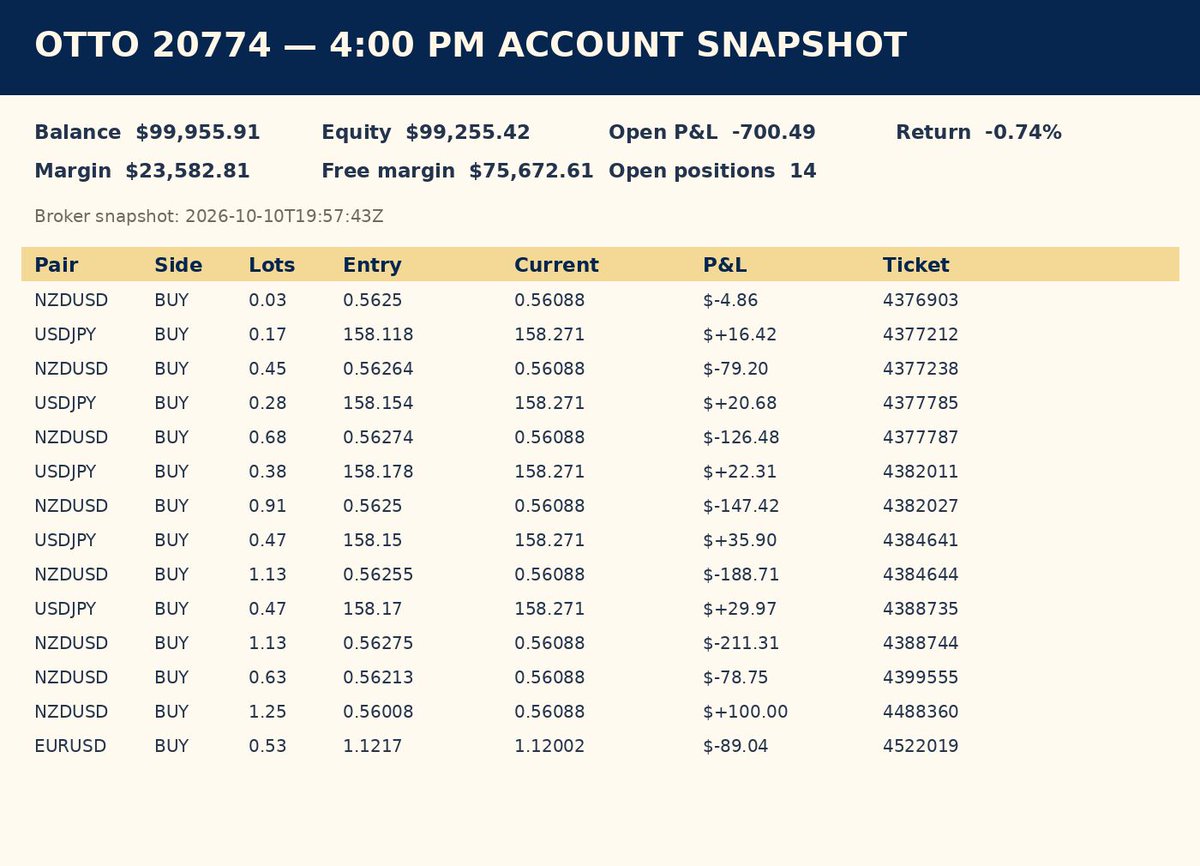The width and height of the screenshot is (1200, 866).
Task: Click the Ticket column header
Action: 916,265
